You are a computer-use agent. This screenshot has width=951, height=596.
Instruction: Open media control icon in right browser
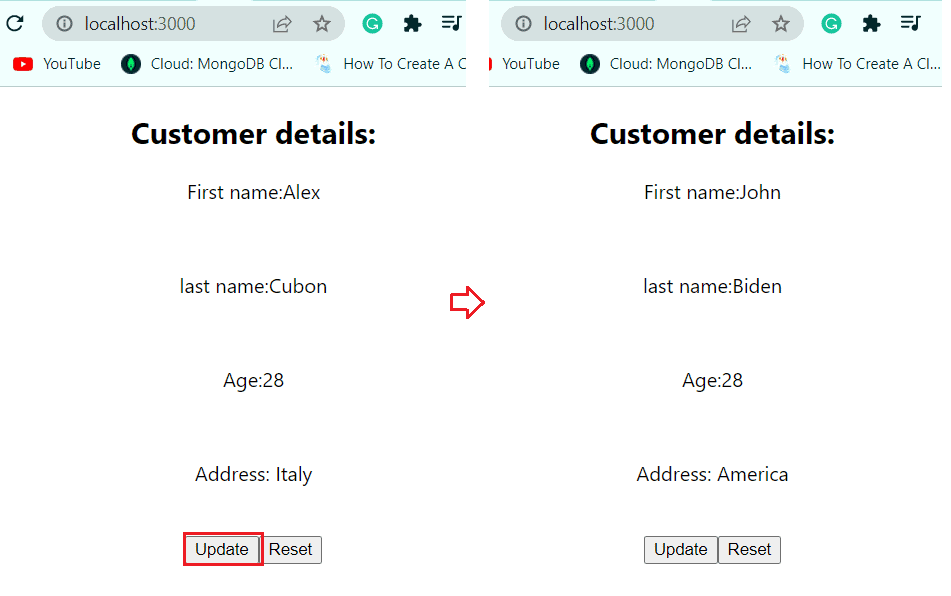[911, 24]
